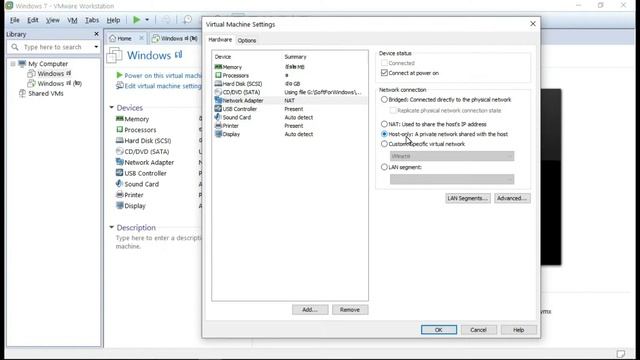This screenshot has height=360, width=640.
Task: Switch to the Hardware tab in settings
Action: coord(220,40)
